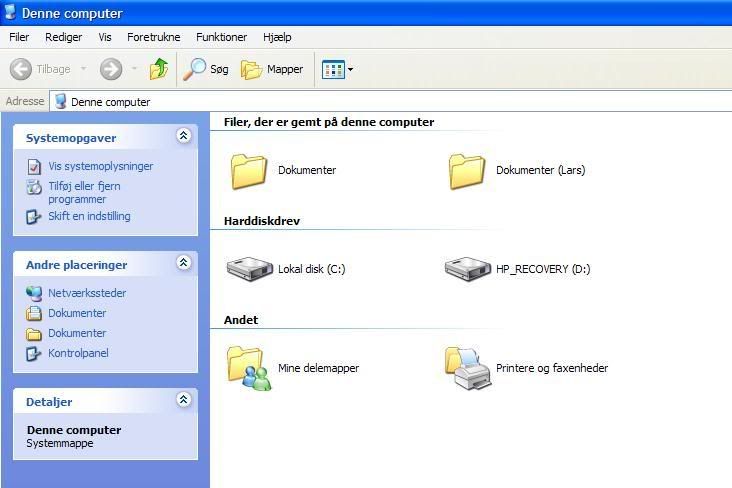Click the Skift en indstilling icon
This screenshot has height=488, width=732.
pyautogui.click(x=34, y=217)
